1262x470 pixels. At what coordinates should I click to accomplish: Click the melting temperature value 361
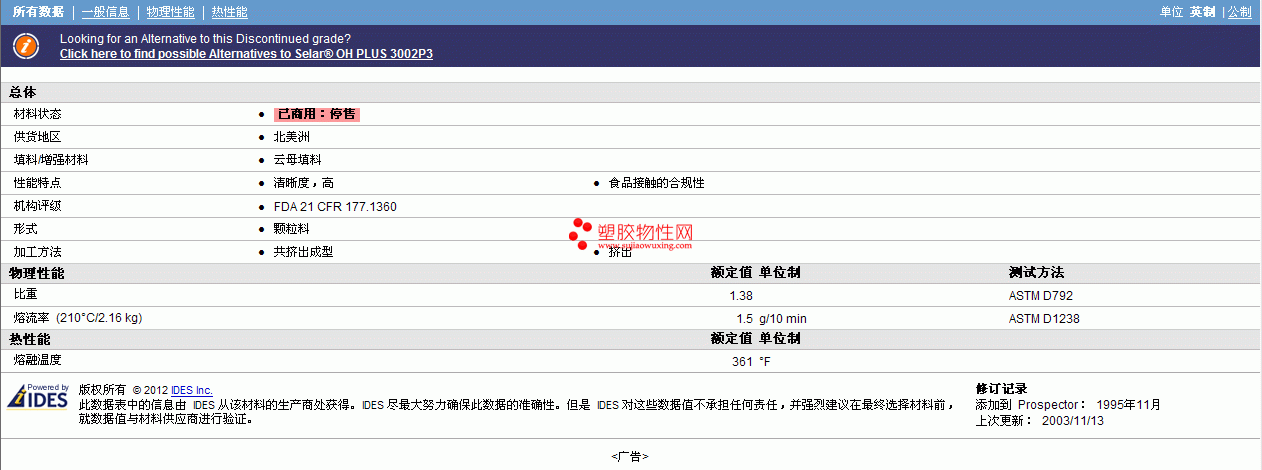(x=742, y=362)
